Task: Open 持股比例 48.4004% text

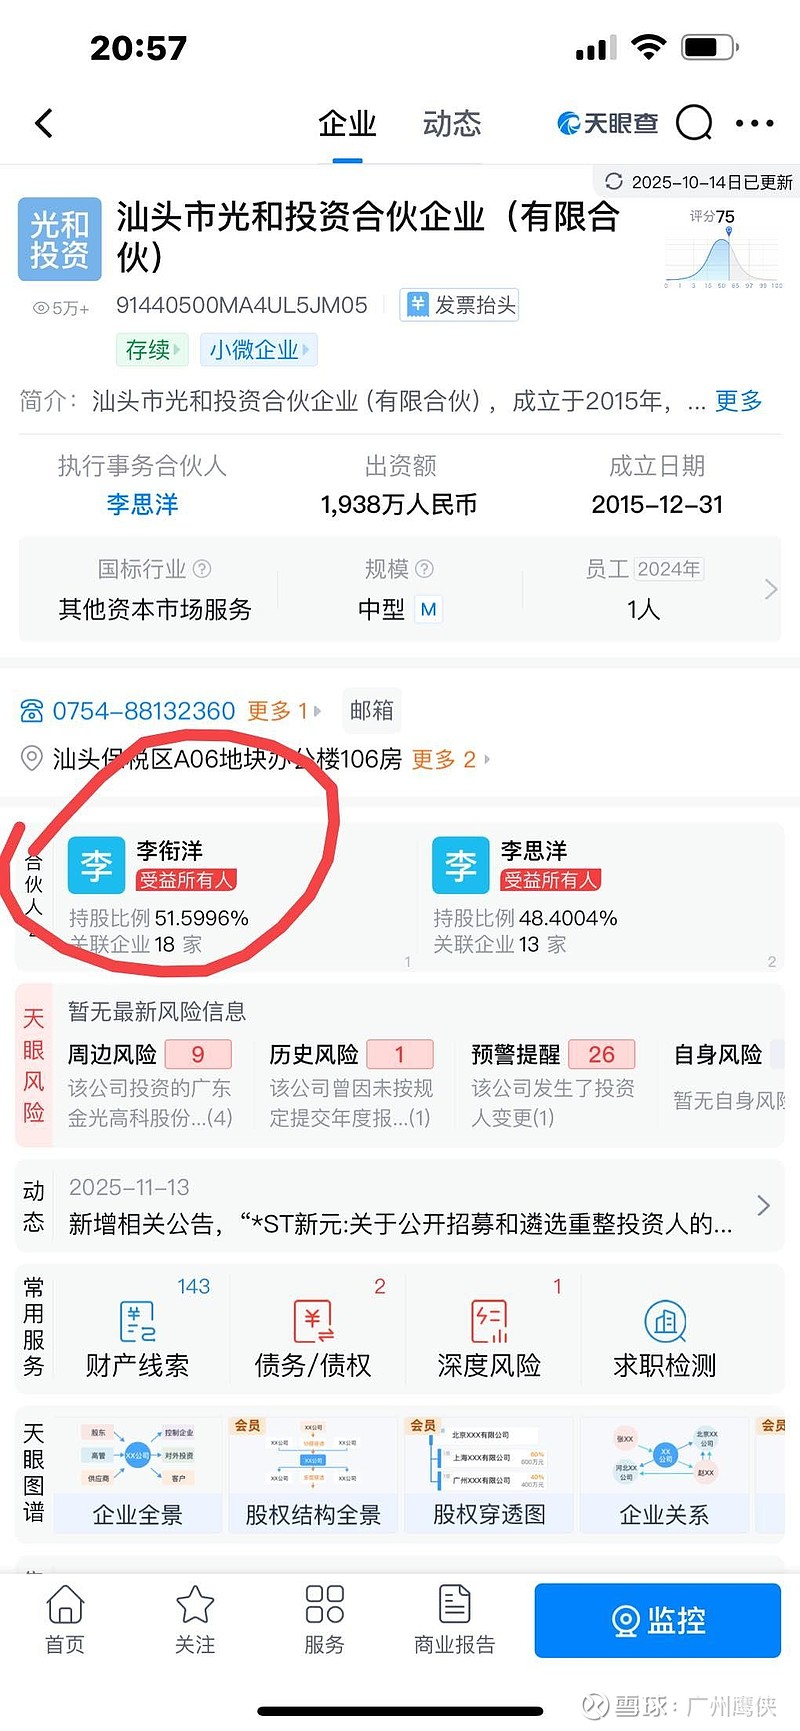Action: pyautogui.click(x=525, y=918)
